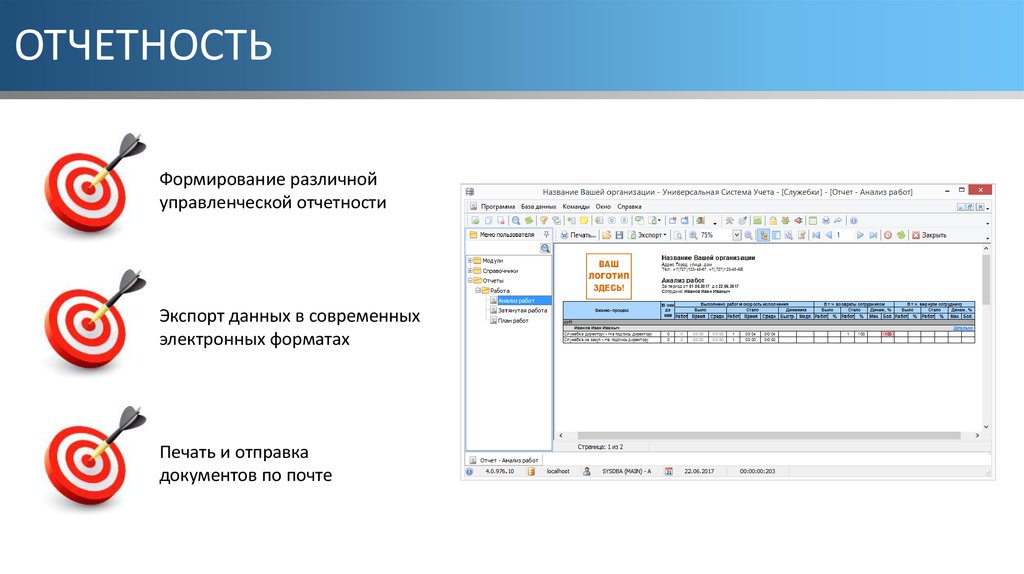Click the floppy disk save icon in the report toolbar

pyautogui.click(x=619, y=235)
